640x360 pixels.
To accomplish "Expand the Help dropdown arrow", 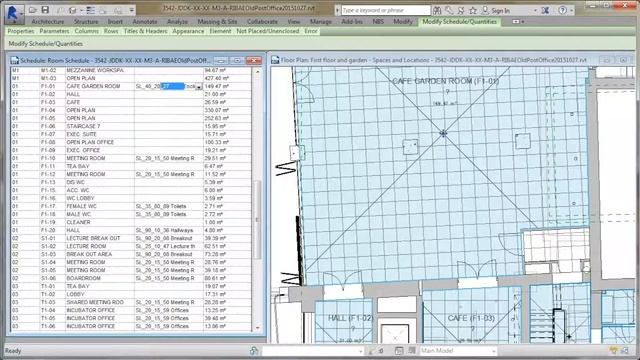I will pos(571,10).
